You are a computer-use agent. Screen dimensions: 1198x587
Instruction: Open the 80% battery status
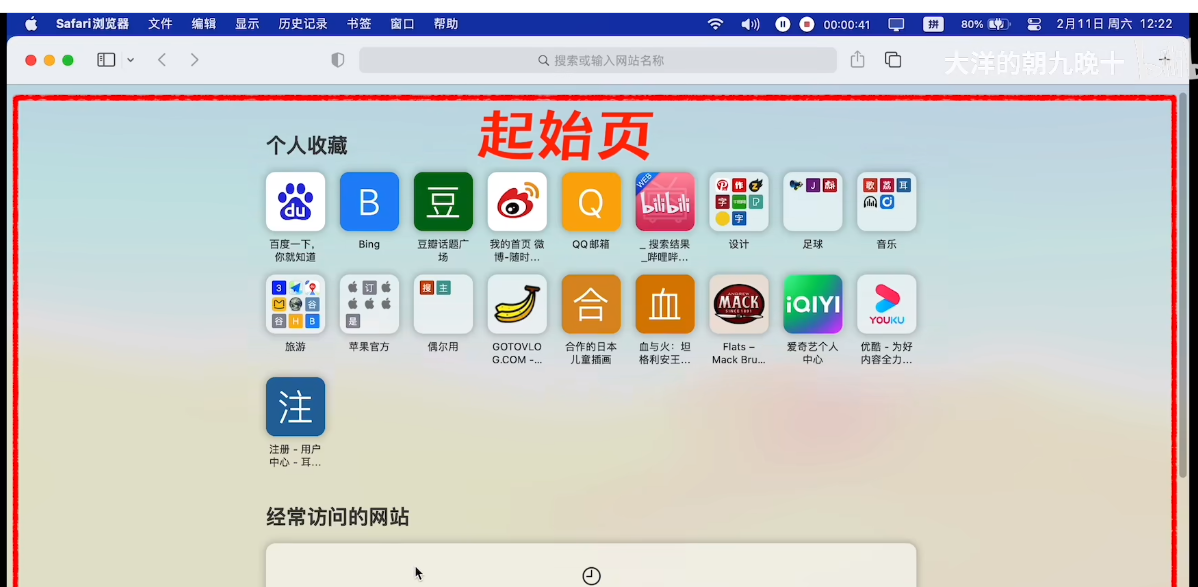(x=986, y=24)
